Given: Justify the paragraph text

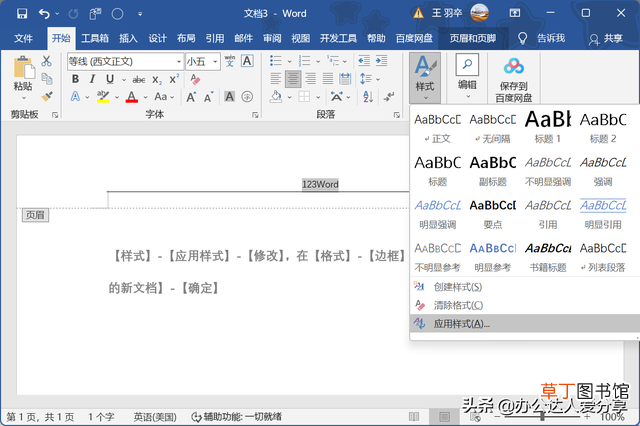Looking at the screenshot, I should (328, 79).
